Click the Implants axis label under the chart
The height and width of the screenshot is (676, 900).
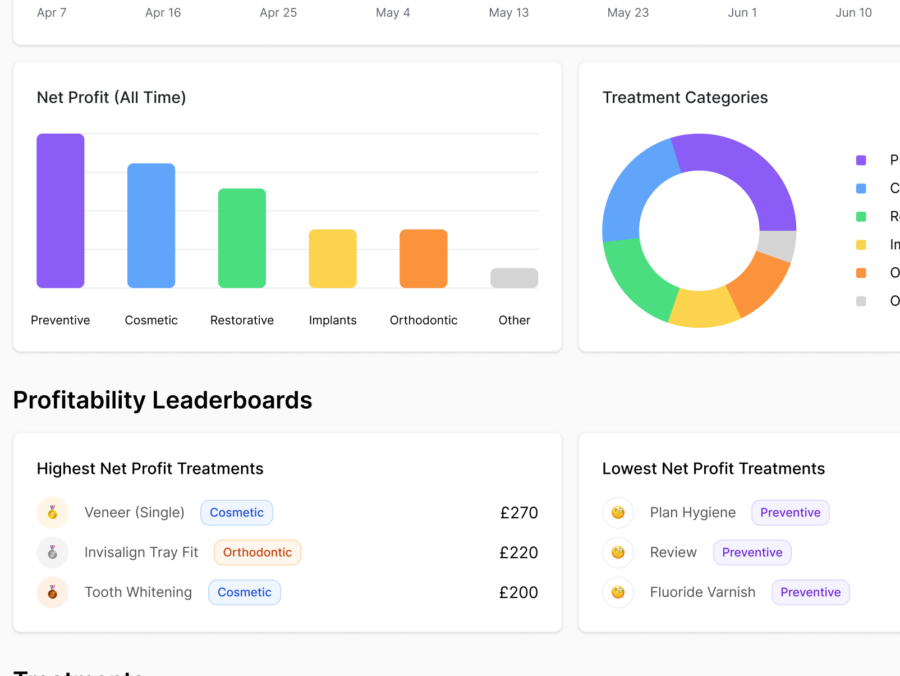tap(333, 320)
